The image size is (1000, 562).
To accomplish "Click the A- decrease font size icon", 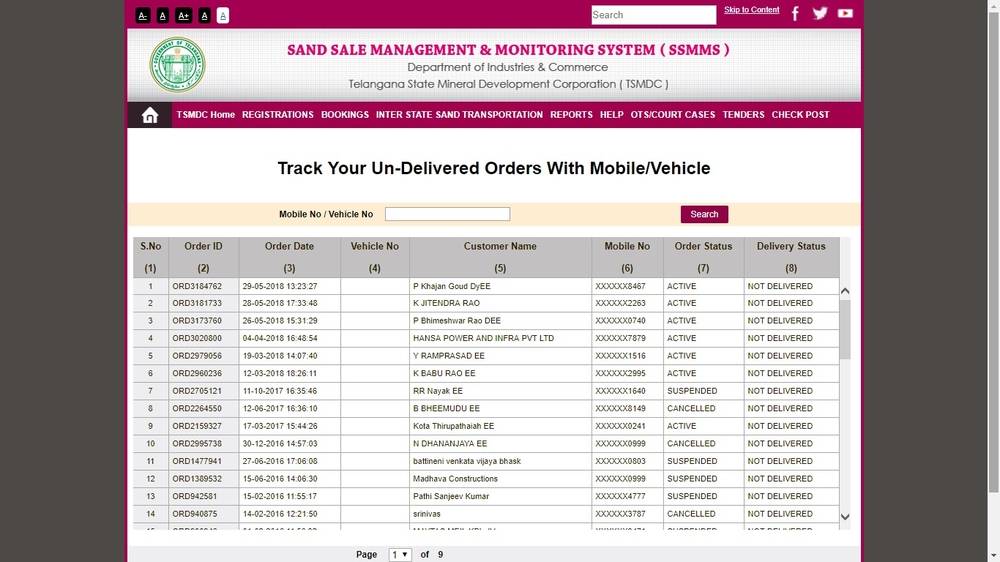I will tap(143, 15).
